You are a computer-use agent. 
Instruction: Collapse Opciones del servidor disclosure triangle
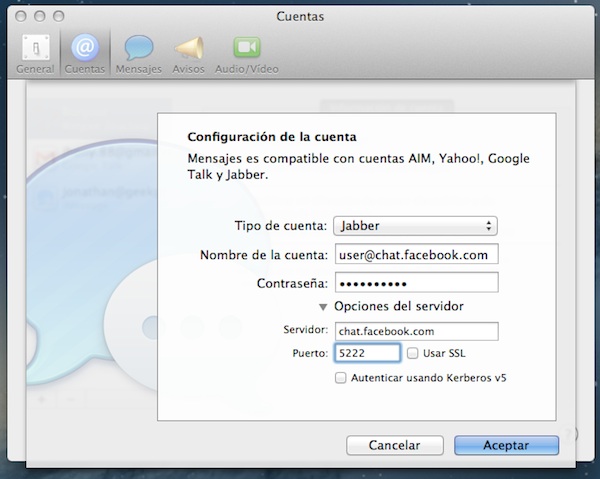click(323, 307)
